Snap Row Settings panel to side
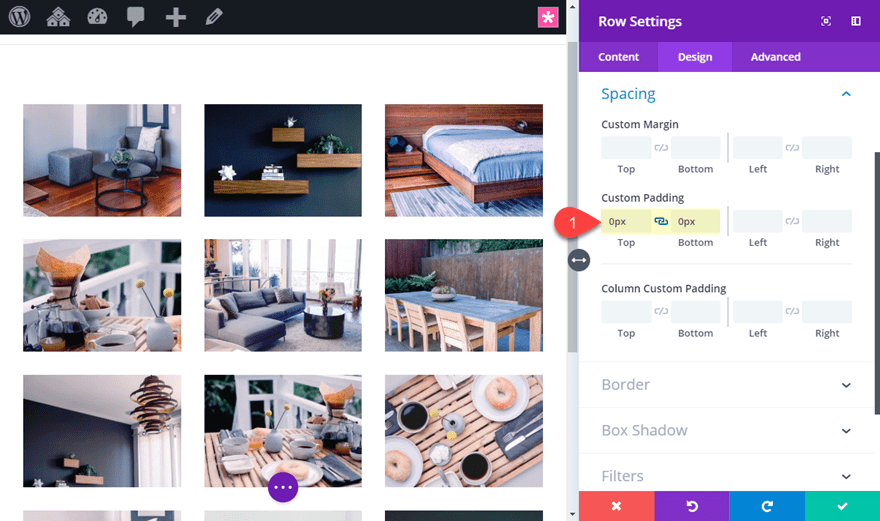 (x=855, y=21)
